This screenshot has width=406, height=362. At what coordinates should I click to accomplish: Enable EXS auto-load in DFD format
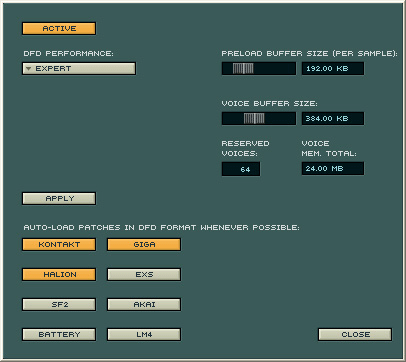(144, 274)
